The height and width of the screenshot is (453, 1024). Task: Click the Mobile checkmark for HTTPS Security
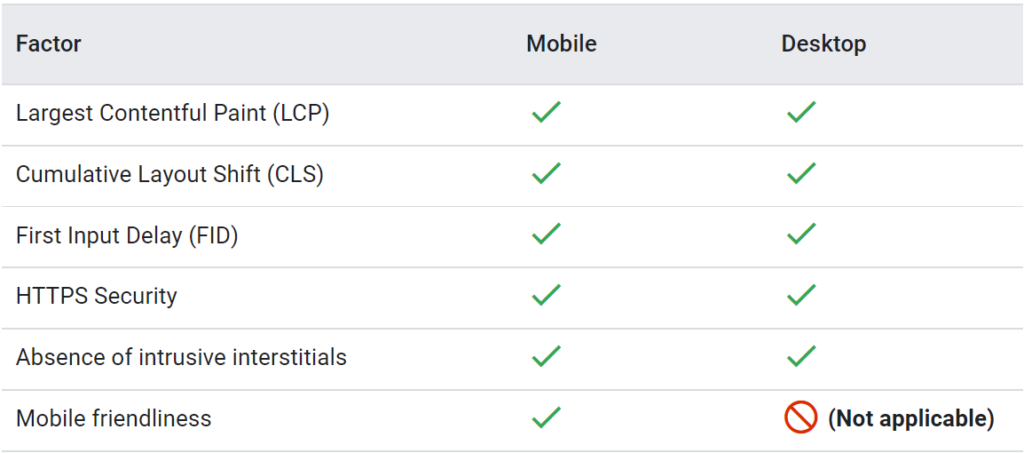coord(546,296)
